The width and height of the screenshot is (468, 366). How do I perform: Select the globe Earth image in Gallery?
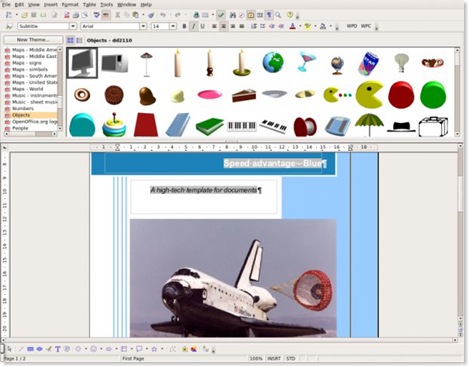point(273,62)
